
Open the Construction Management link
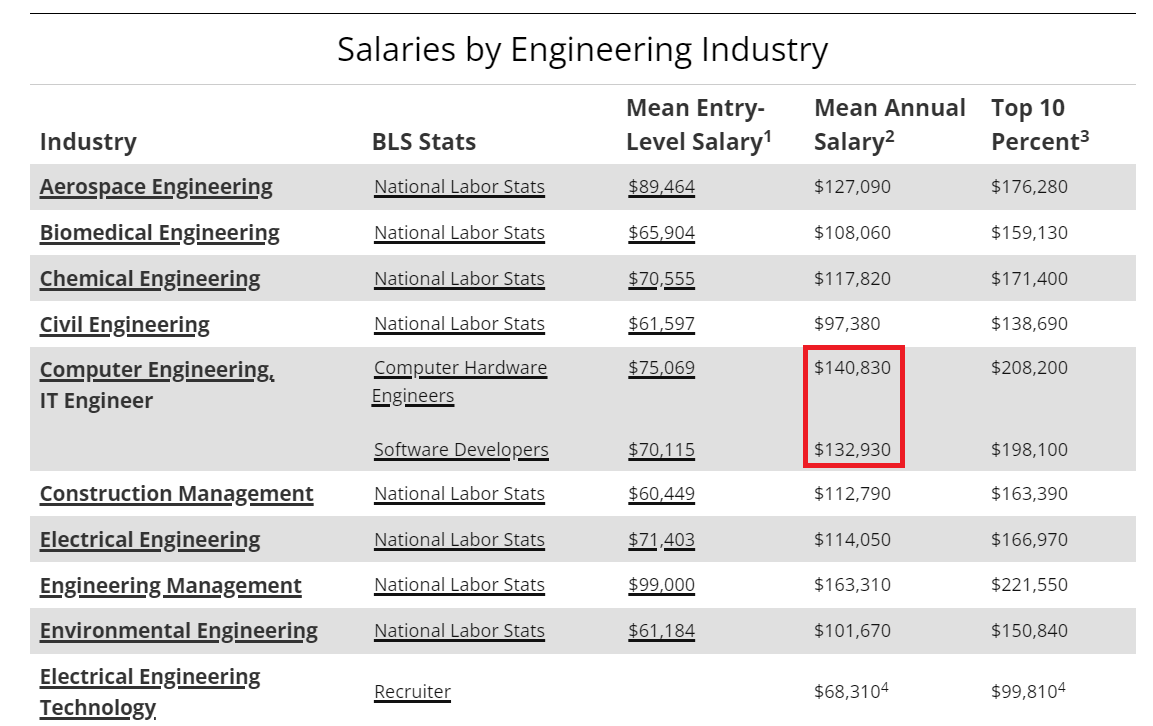pos(176,494)
